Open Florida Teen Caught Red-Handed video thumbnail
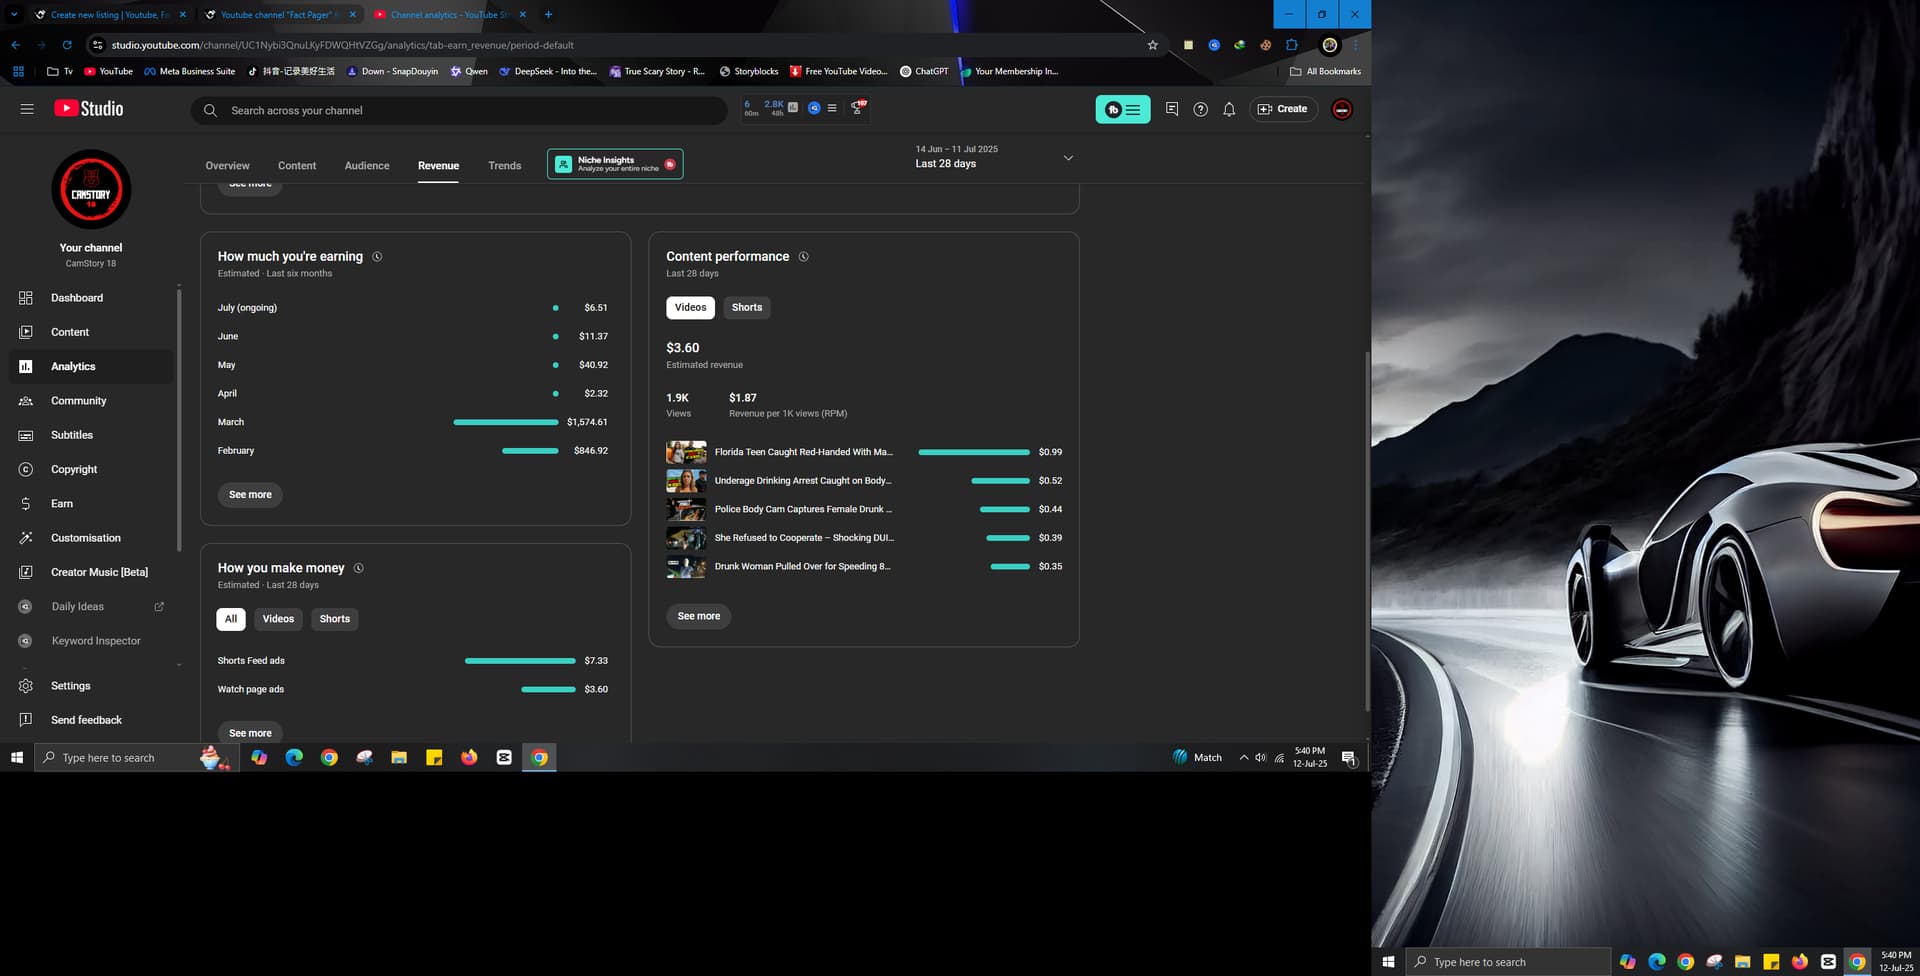Screen dimensions: 1920x976 [x=686, y=452]
